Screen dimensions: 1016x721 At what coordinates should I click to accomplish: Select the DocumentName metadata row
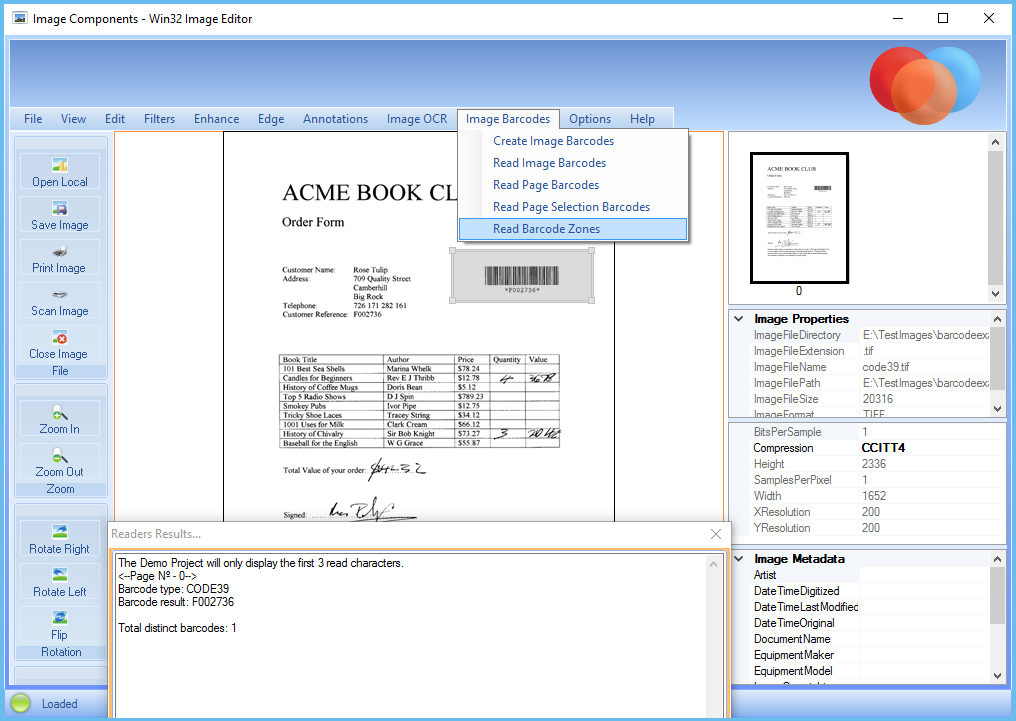coord(870,639)
